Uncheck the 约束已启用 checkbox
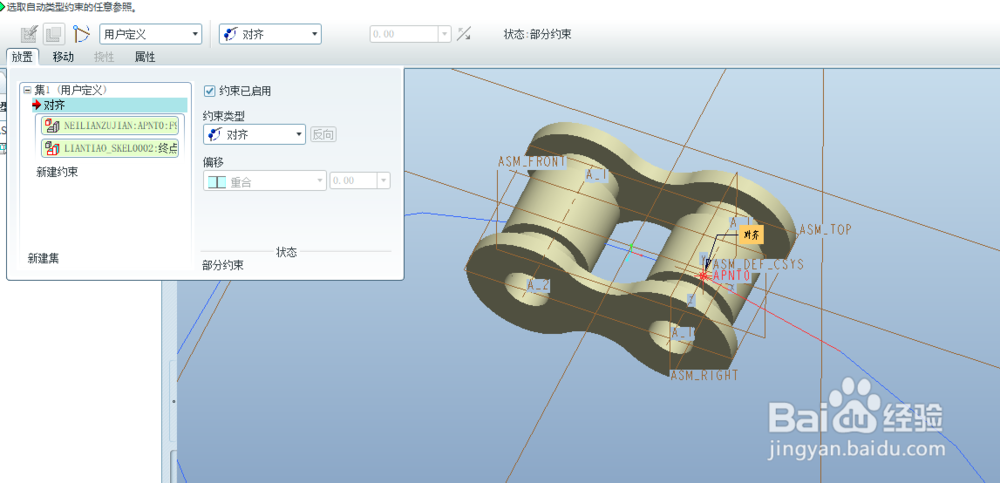Screen dimensions: 1000x483 point(209,91)
